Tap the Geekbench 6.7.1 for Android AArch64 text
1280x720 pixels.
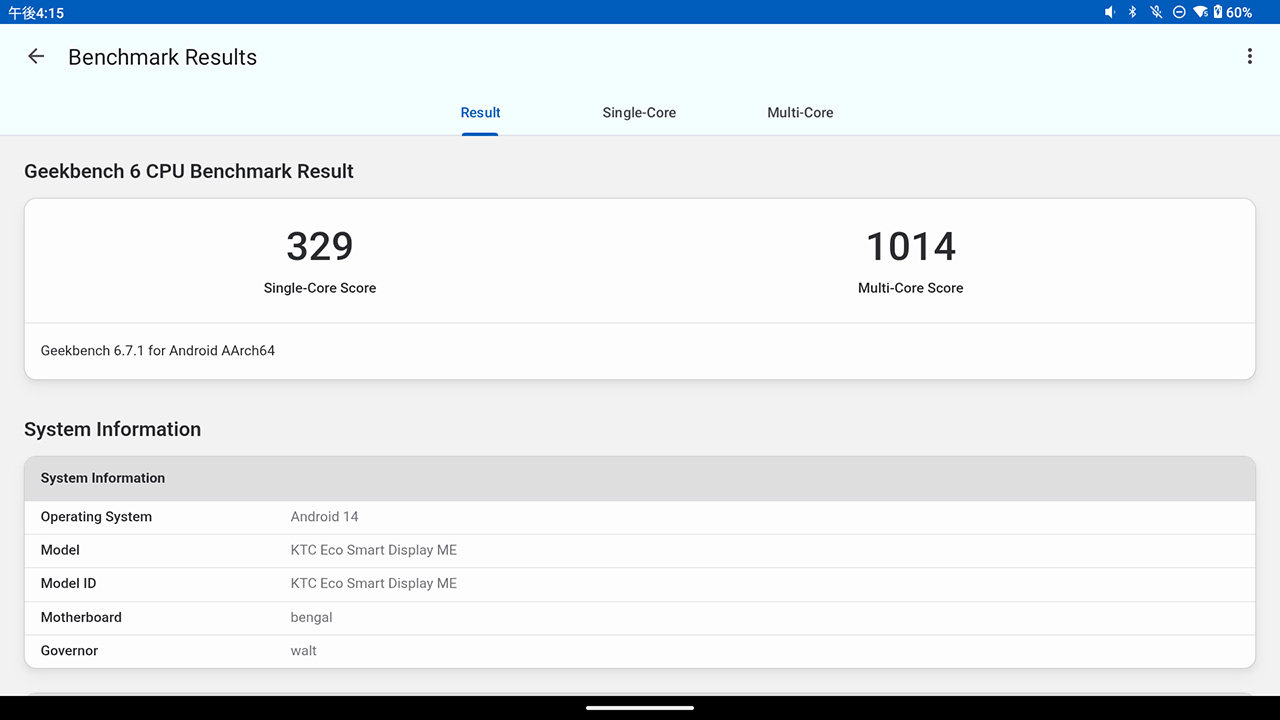pos(158,351)
